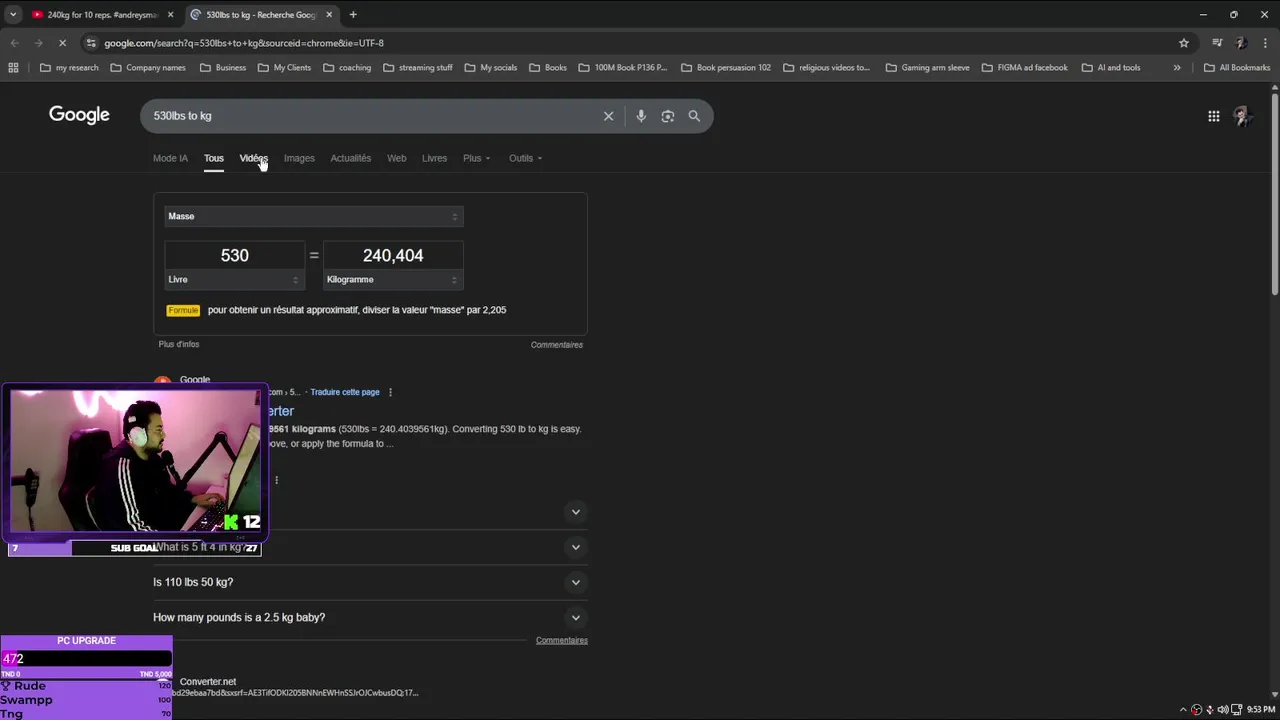Click the 530 pounds value field
The width and height of the screenshot is (1280, 720).
click(x=234, y=256)
